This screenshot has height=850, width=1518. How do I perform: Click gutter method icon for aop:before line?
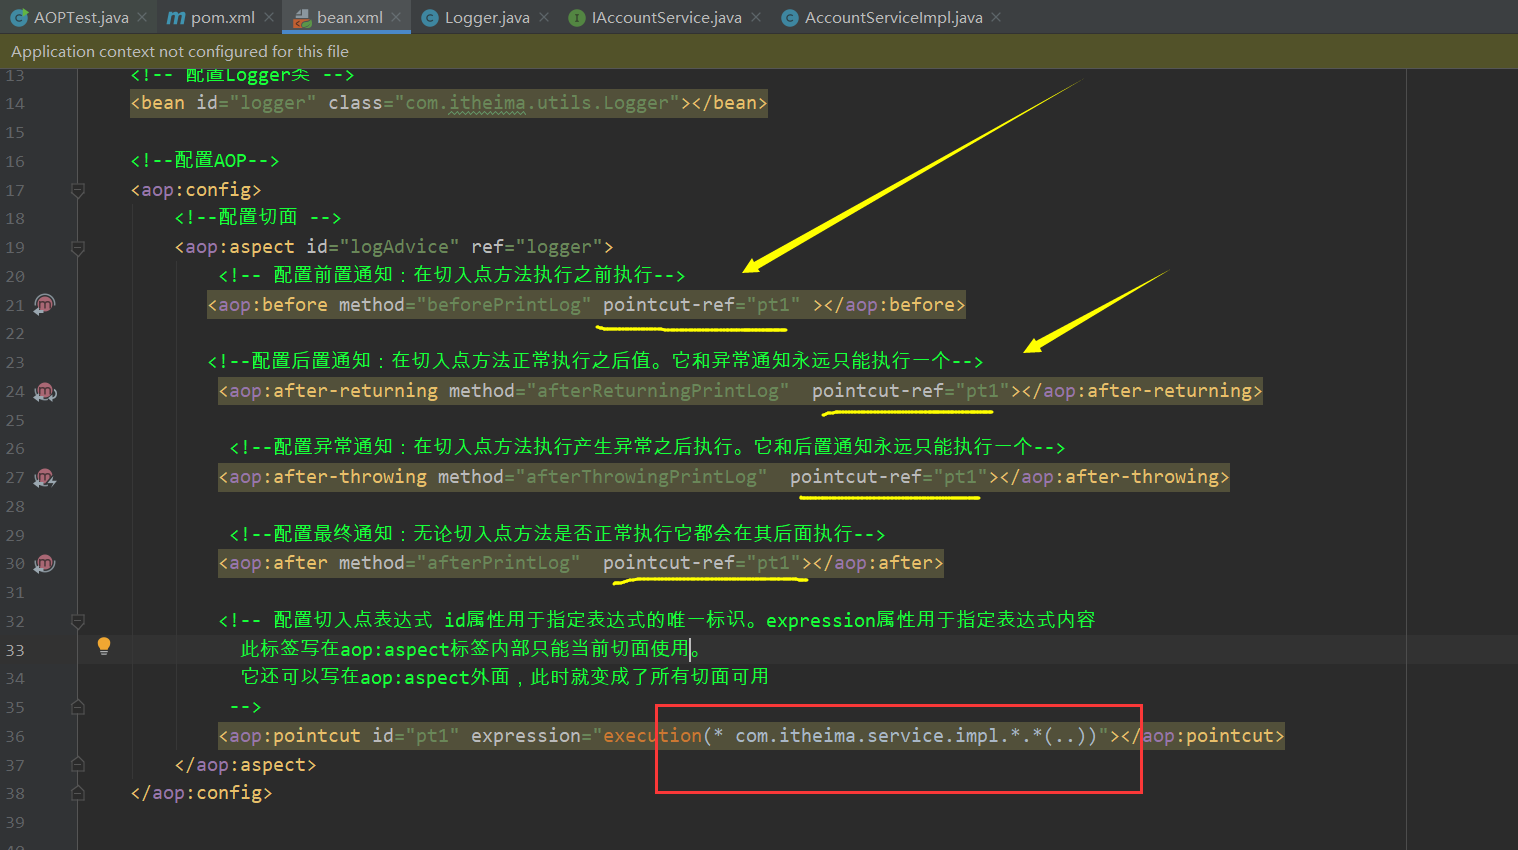(x=44, y=304)
